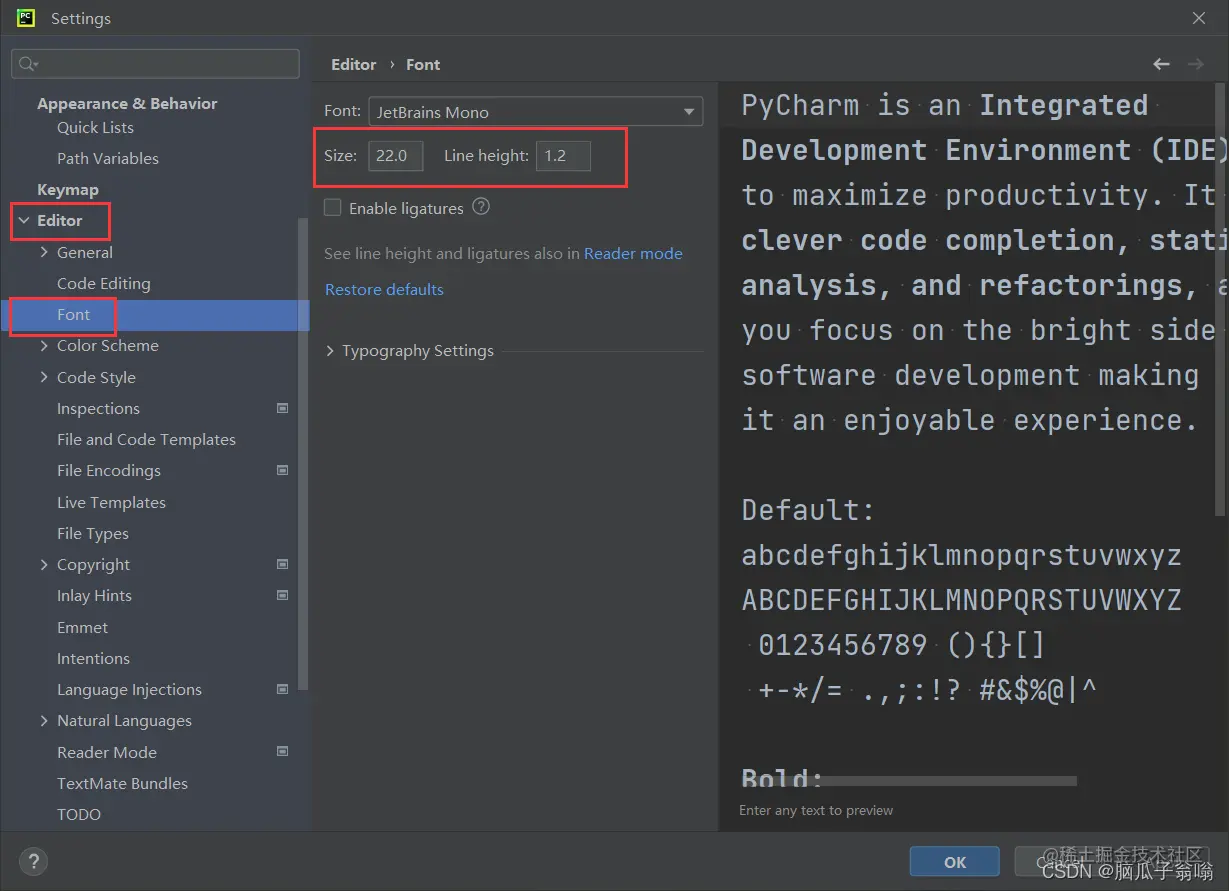Screen dimensions: 1229x891
Task: Close the Settings dialog
Action: (1199, 18)
